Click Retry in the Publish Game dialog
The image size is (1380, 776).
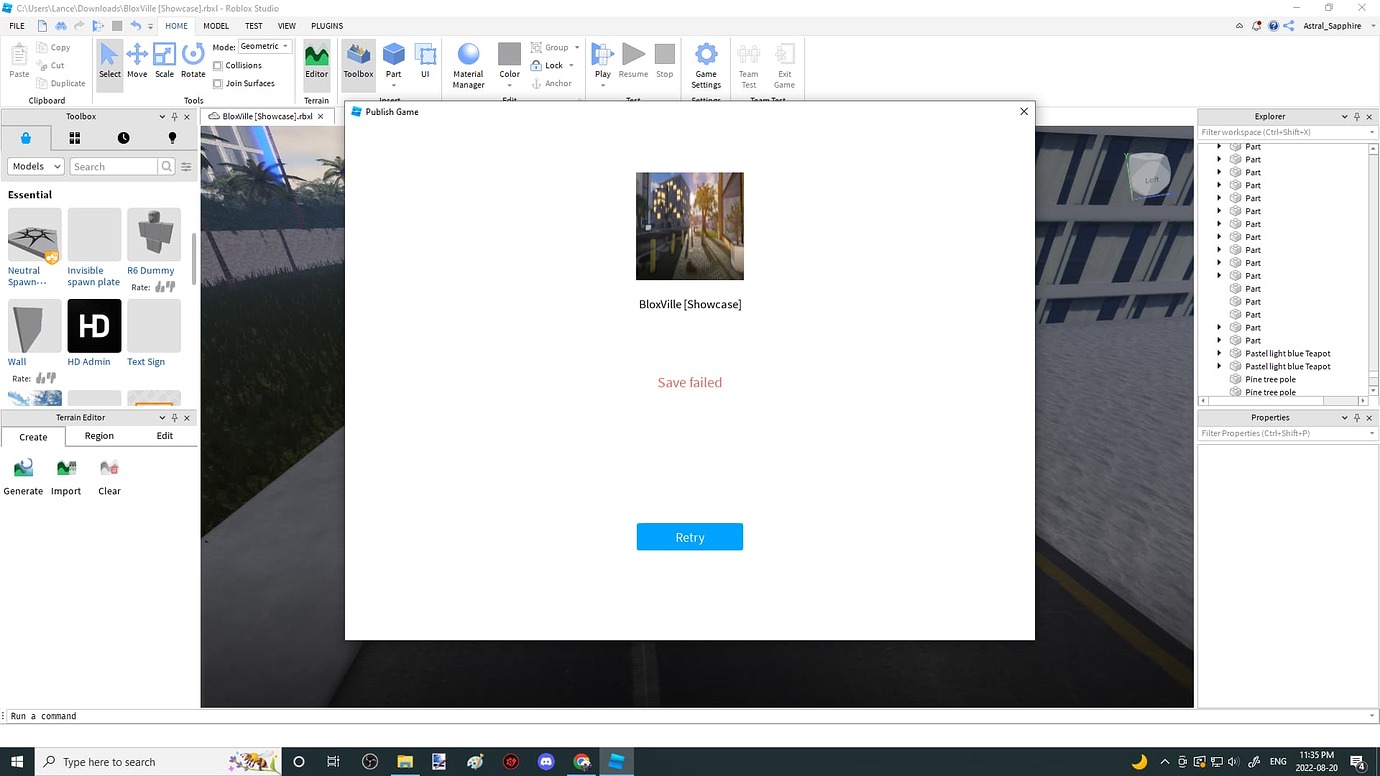point(689,537)
